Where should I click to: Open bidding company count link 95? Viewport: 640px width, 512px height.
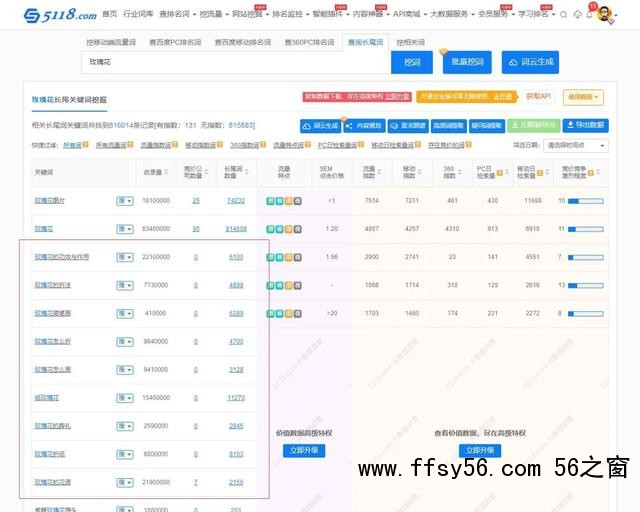[x=196, y=229]
